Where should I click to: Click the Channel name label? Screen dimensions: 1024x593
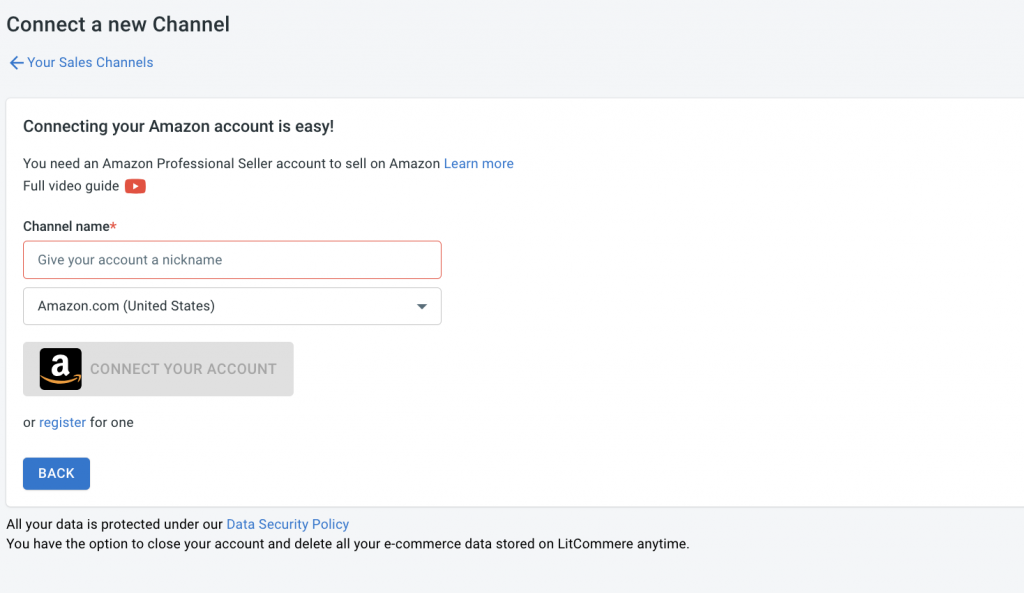pyautogui.click(x=70, y=227)
